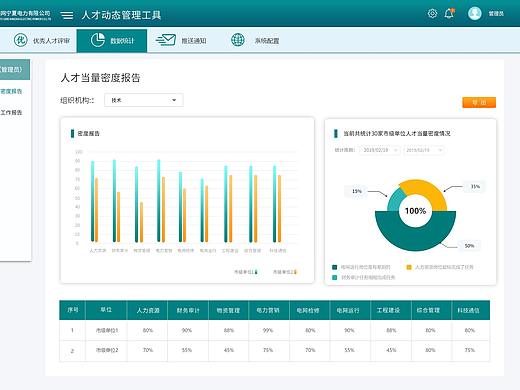Screen dimensions: 520x390
Task: Click the 管理员 username in header
Action: (496, 14)
